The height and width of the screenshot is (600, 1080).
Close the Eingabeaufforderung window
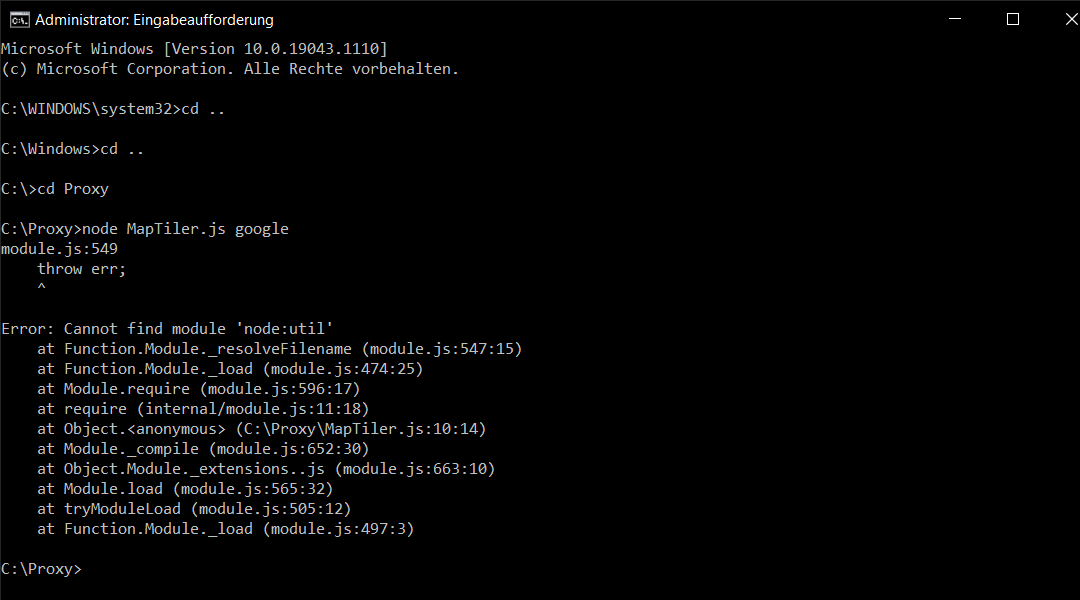(1057, 19)
